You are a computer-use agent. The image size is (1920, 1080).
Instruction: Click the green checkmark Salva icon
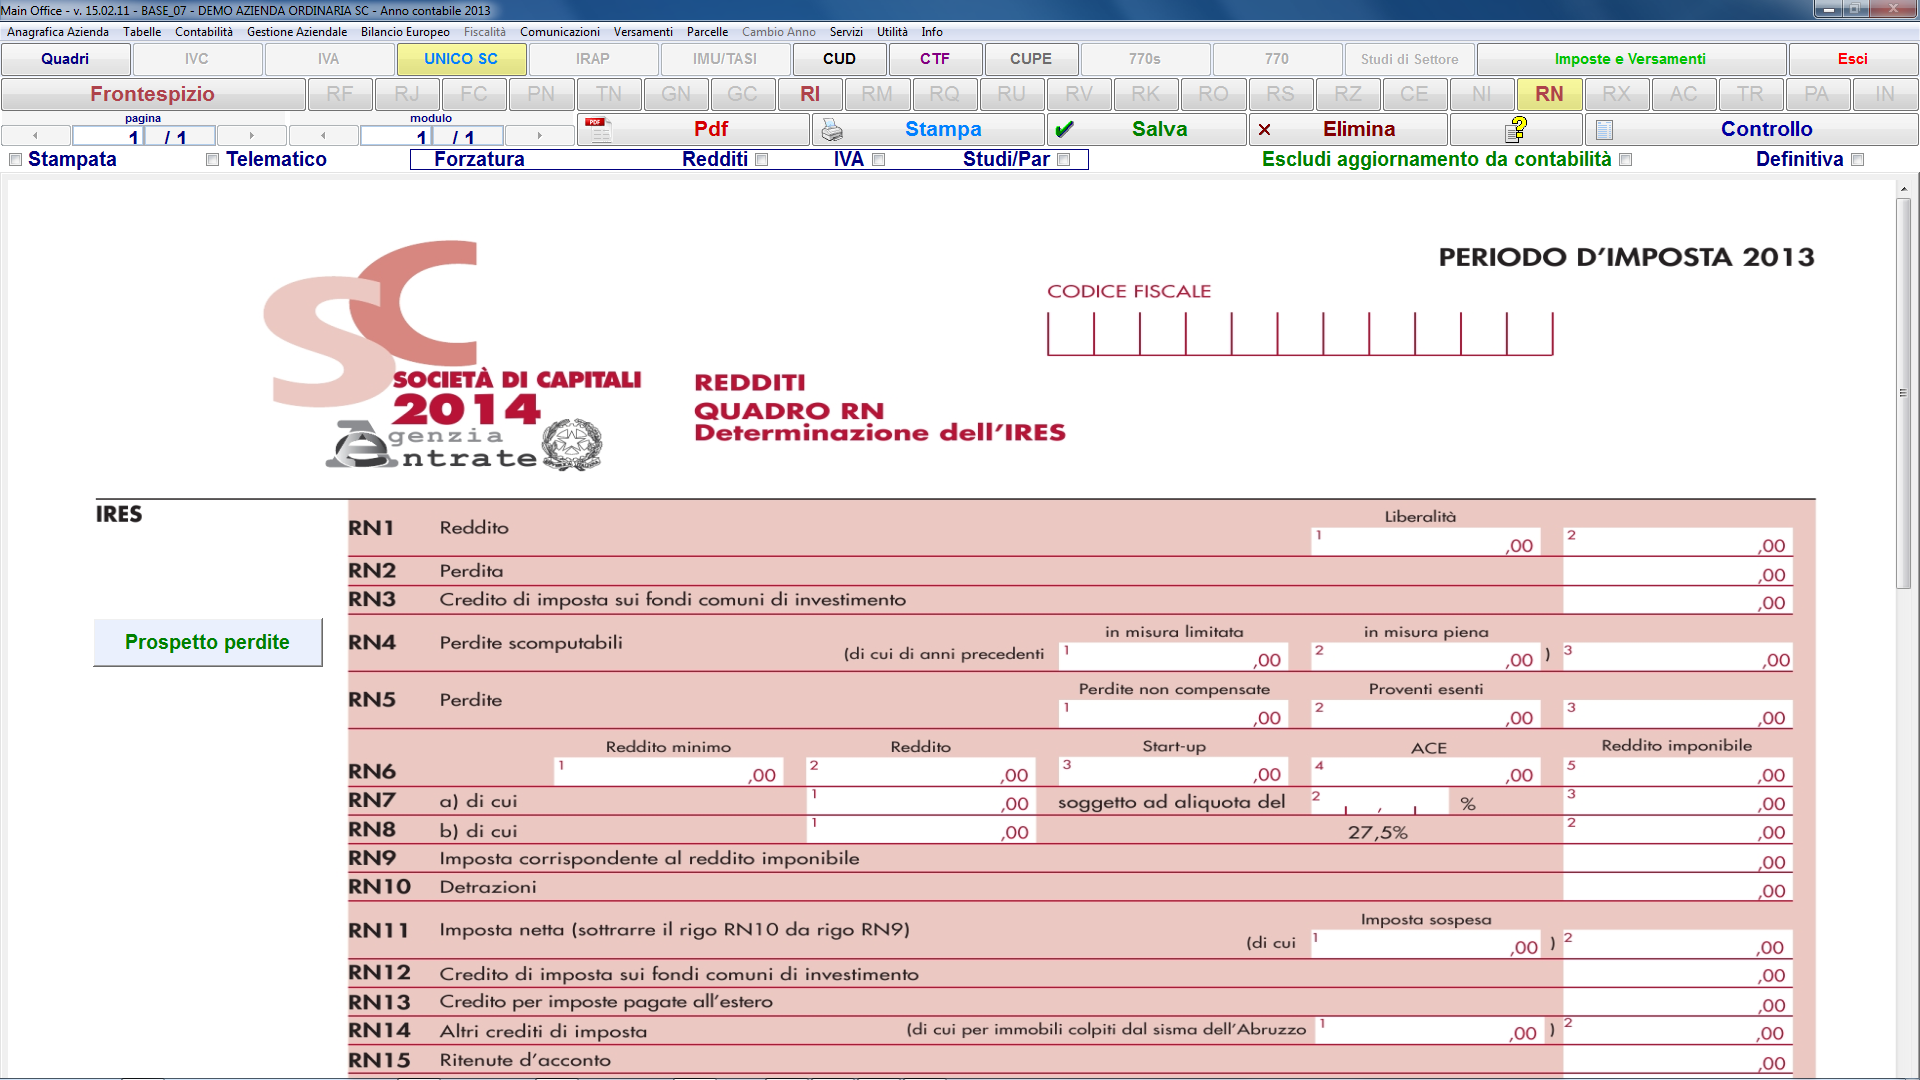pos(1064,129)
